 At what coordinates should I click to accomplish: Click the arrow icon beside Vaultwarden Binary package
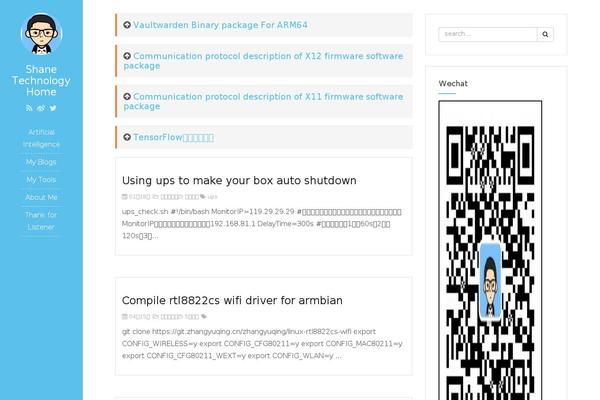(x=127, y=25)
